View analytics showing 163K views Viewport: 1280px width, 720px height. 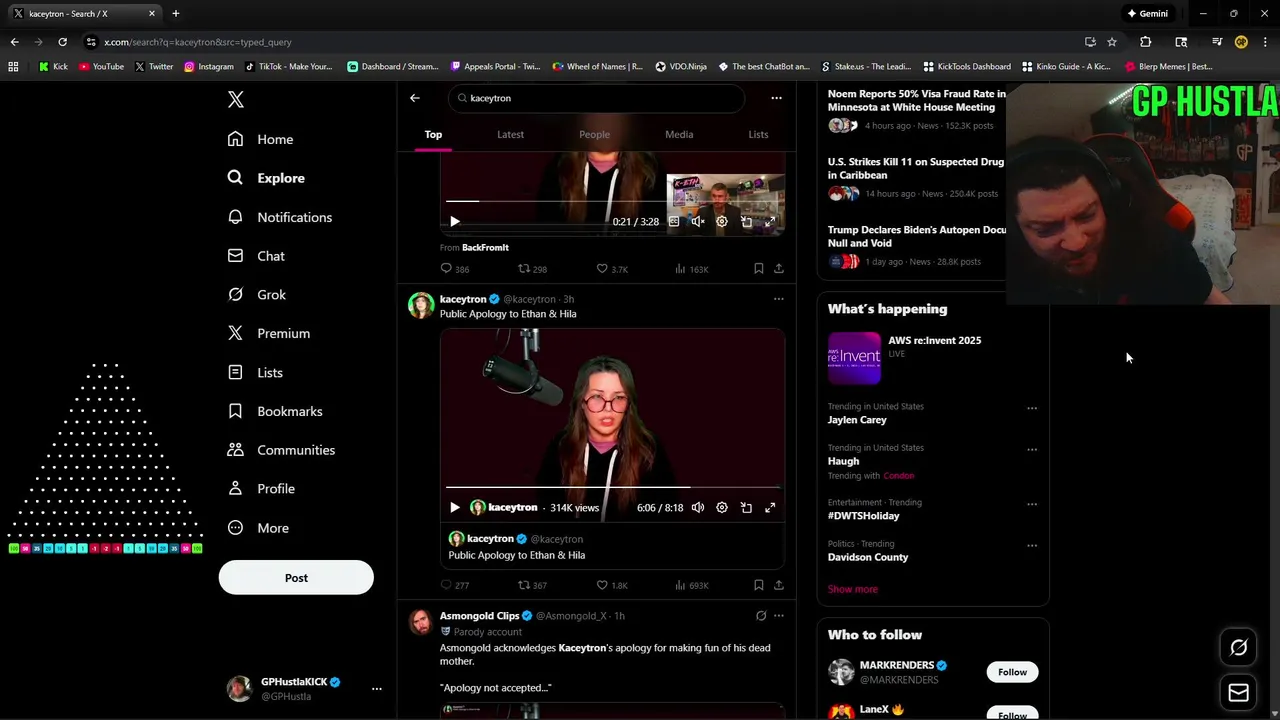tap(691, 269)
